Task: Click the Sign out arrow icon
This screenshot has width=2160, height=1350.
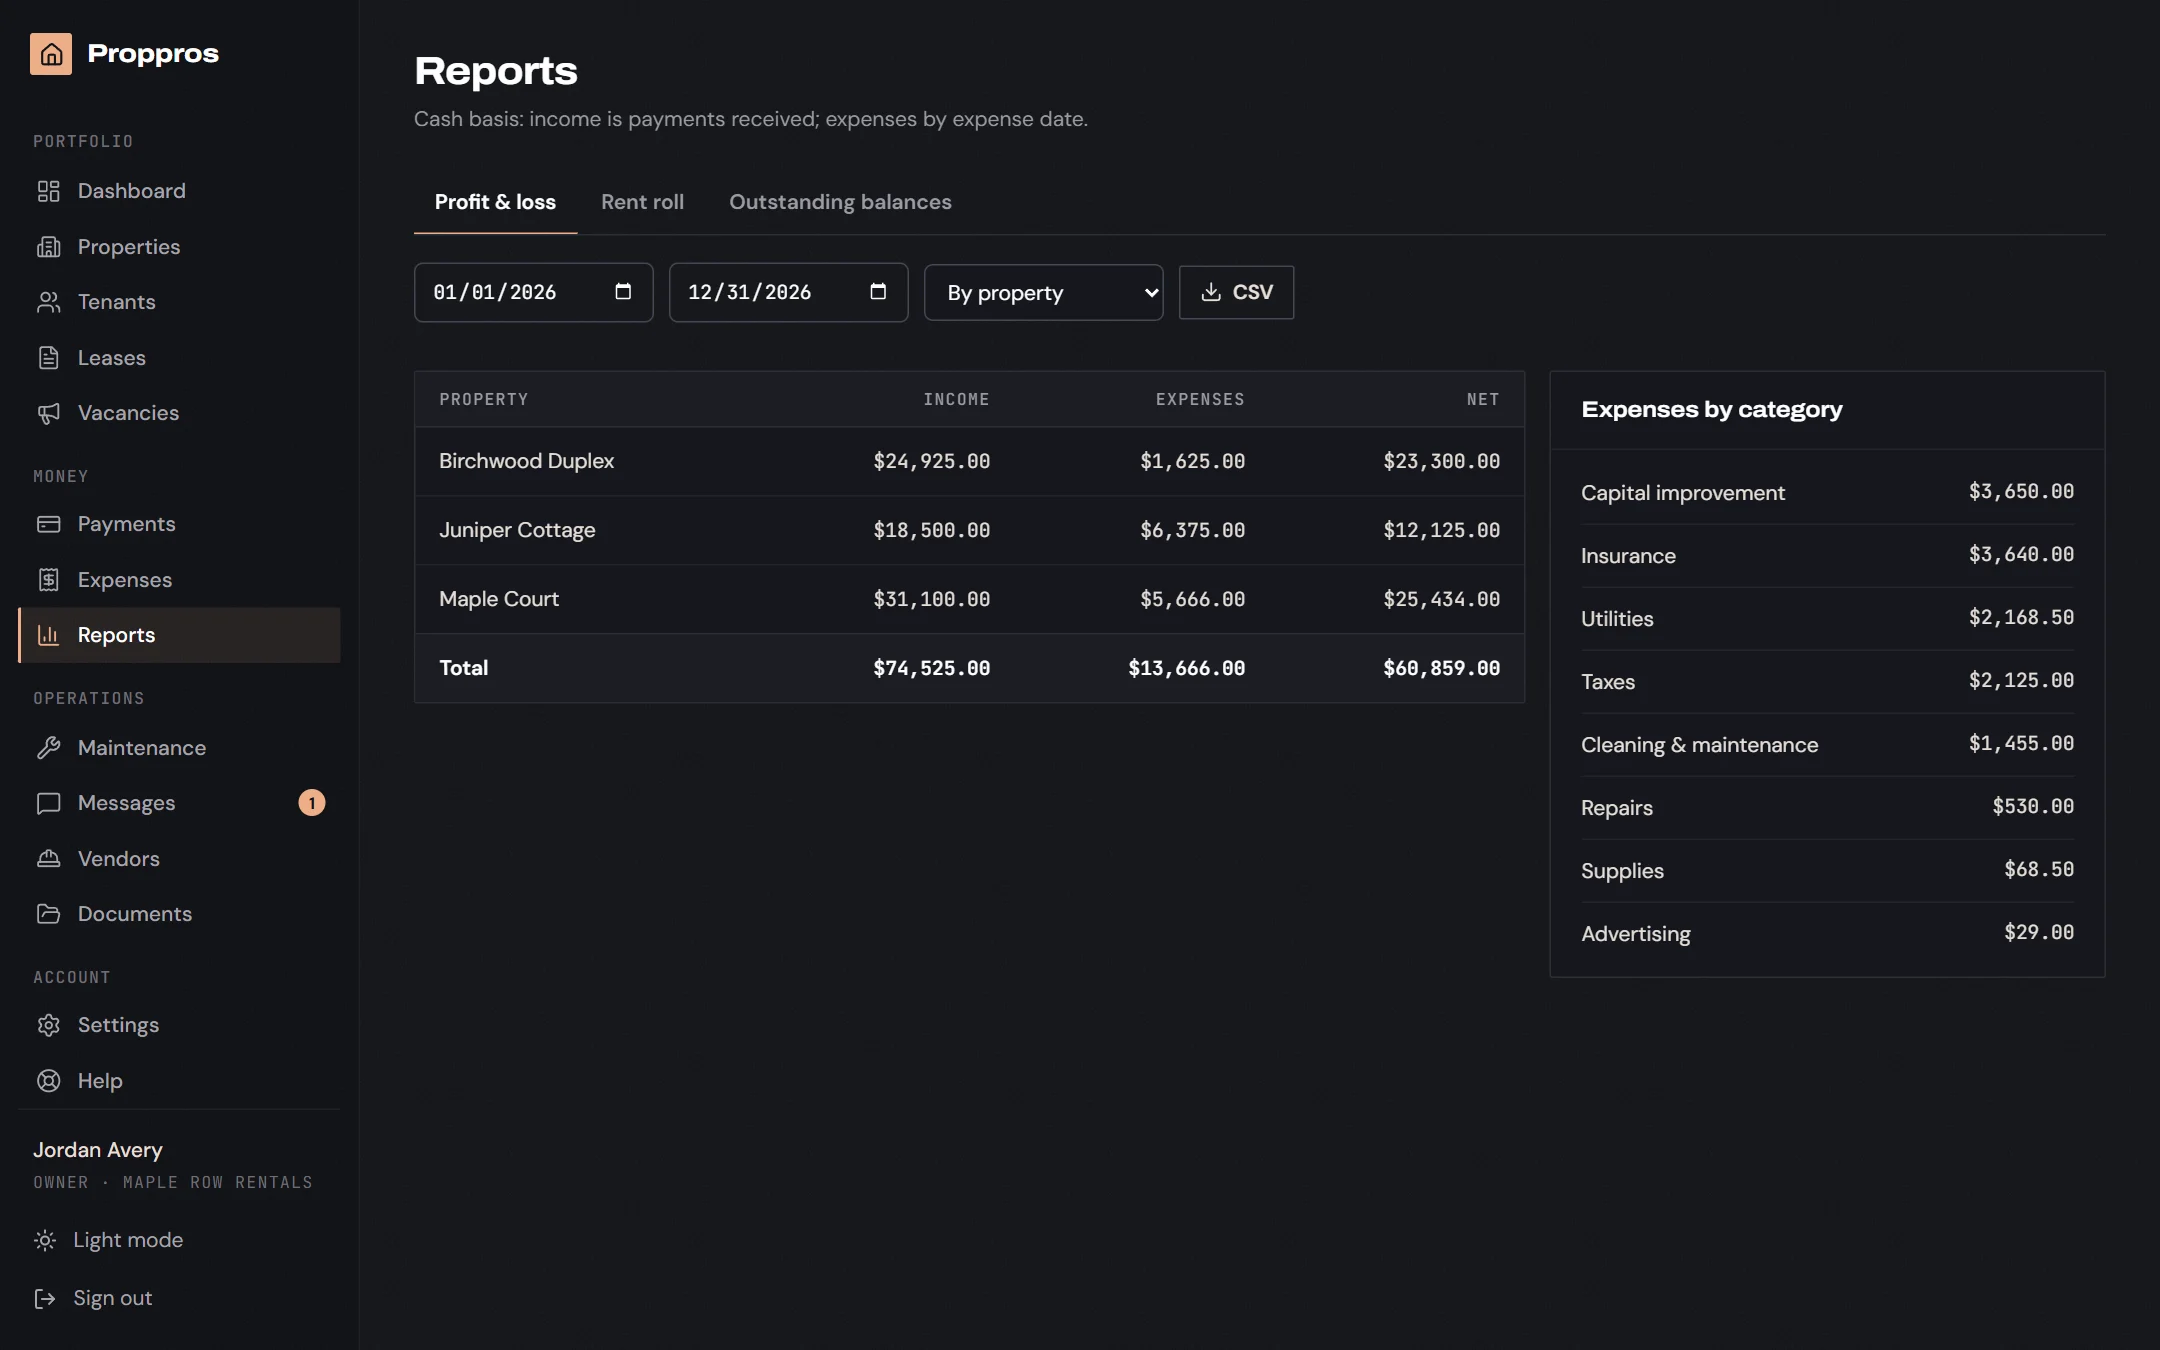Action: point(45,1298)
